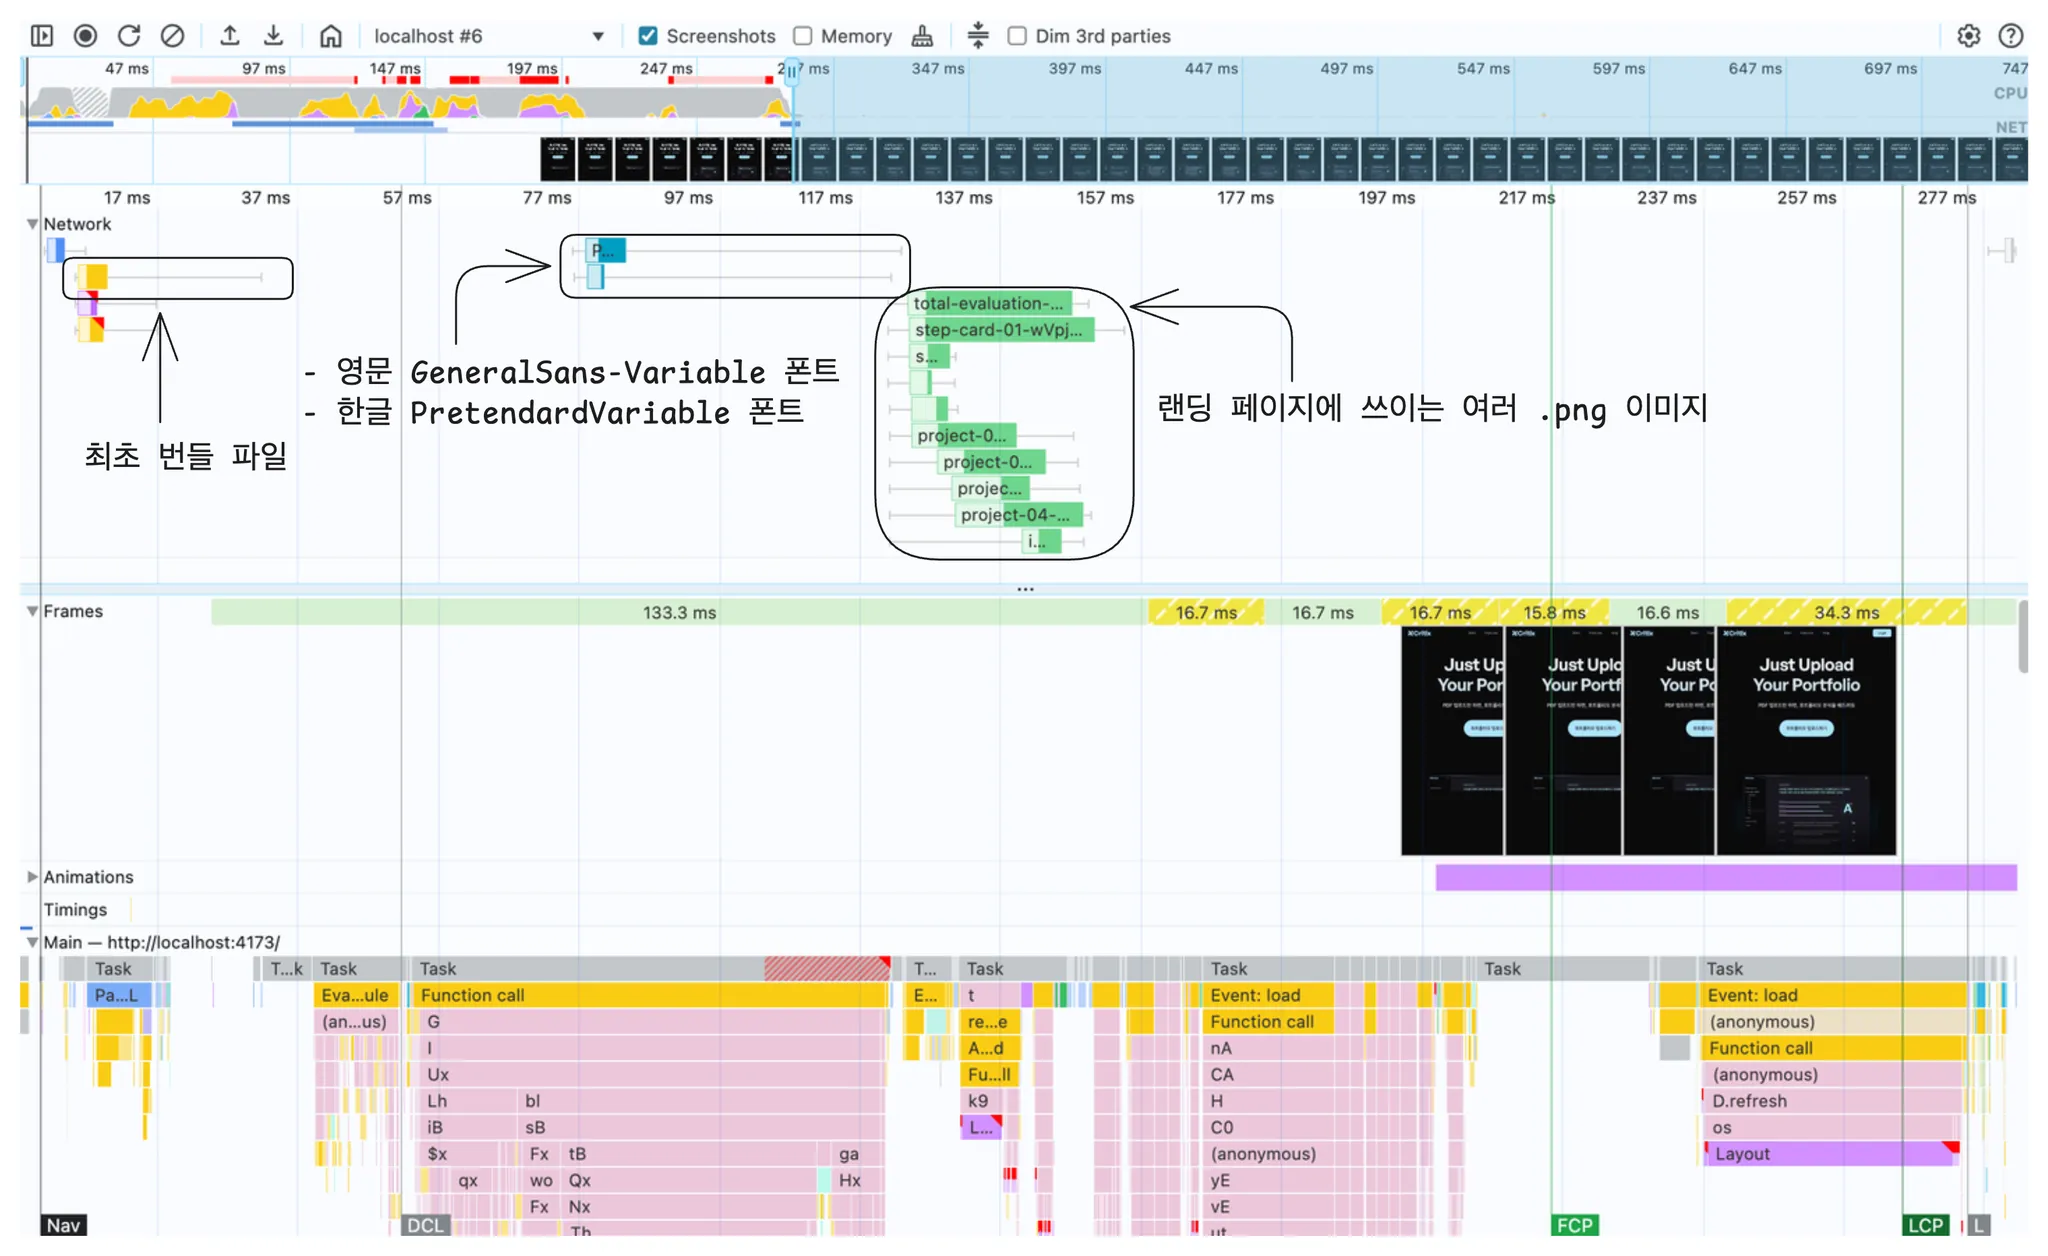This screenshot has width=2048, height=1256.
Task: Enable the Memory checkbox
Action: 803,36
